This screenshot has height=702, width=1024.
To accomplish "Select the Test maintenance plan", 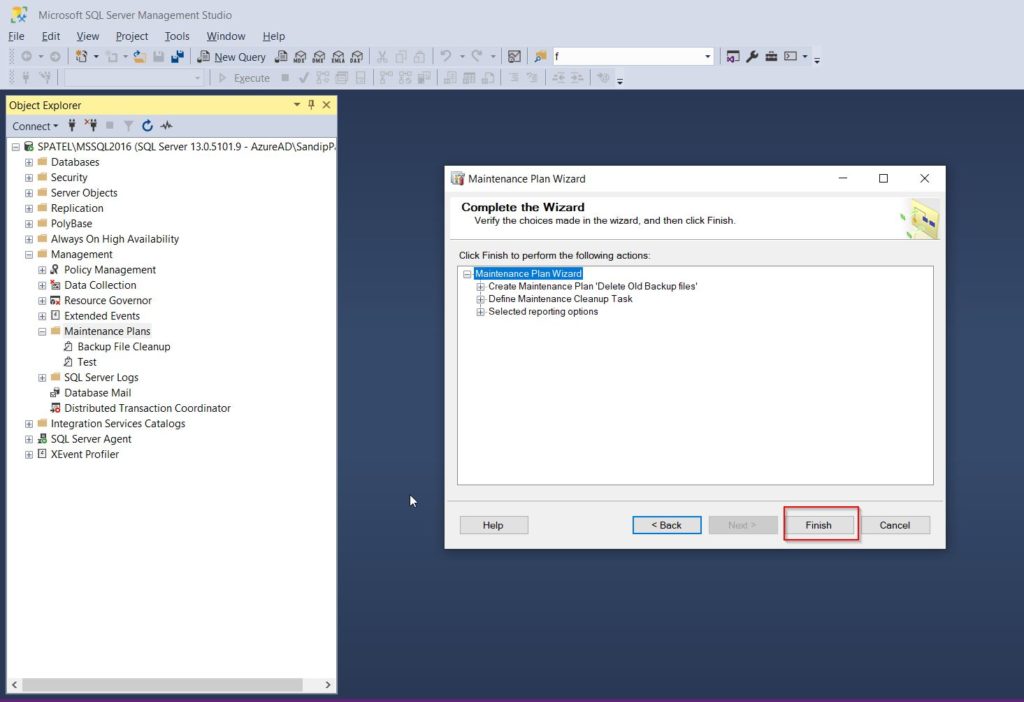I will click(x=86, y=362).
